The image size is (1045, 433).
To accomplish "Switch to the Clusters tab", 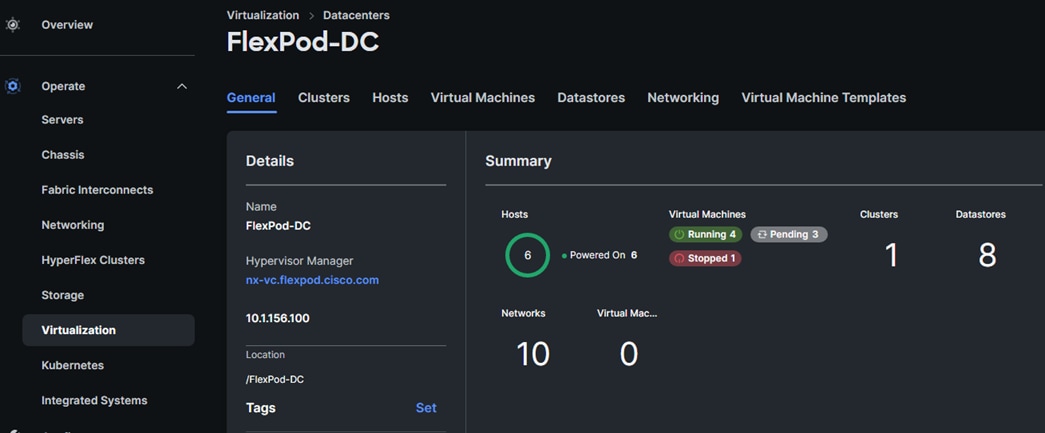I will 324,98.
